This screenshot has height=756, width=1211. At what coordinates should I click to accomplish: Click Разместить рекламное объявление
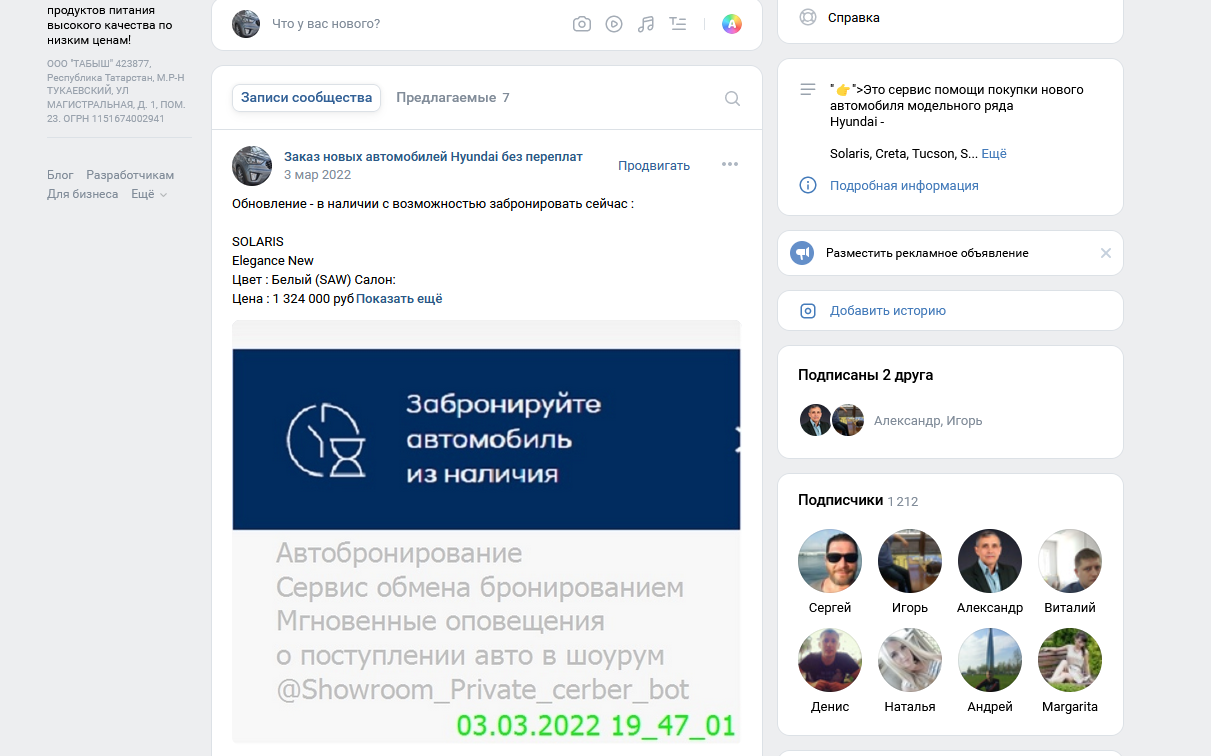(927, 253)
